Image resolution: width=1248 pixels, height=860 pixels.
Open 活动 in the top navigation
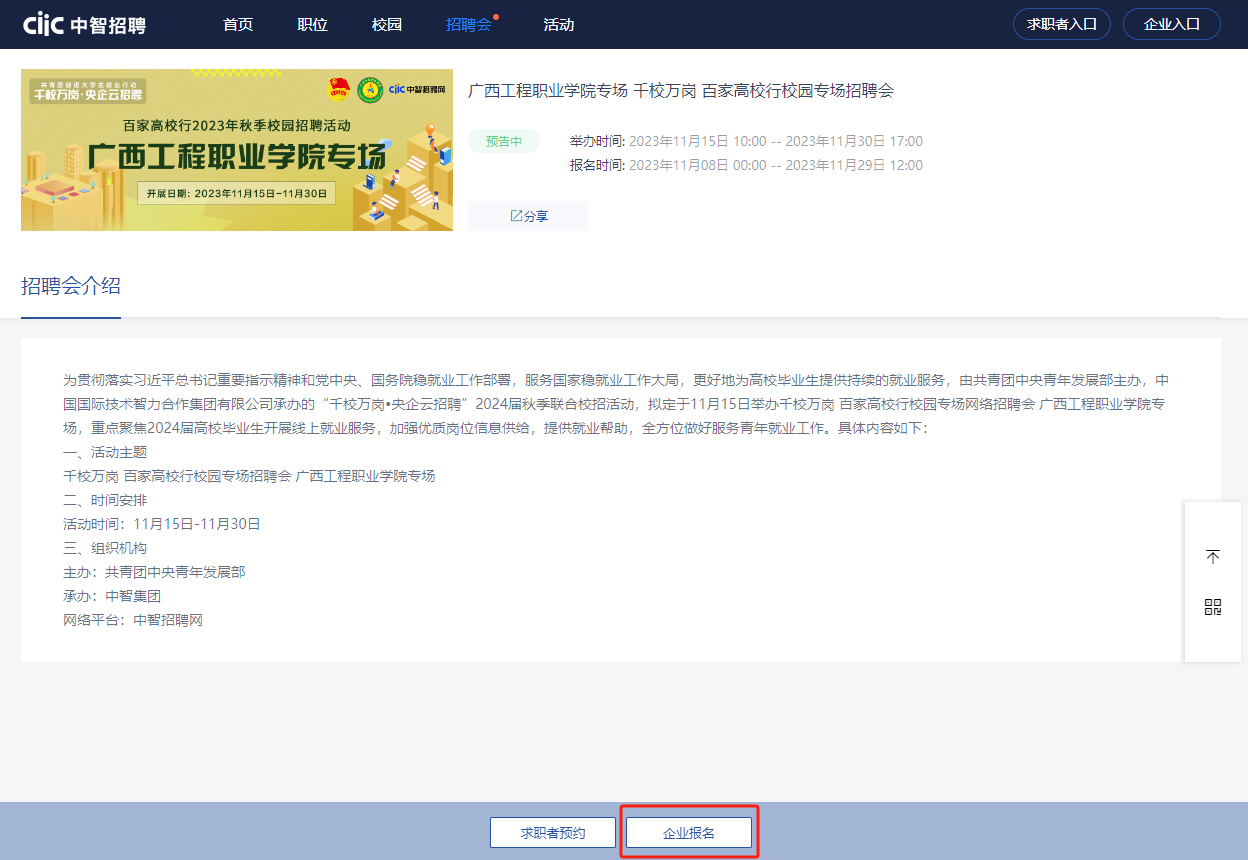click(558, 25)
